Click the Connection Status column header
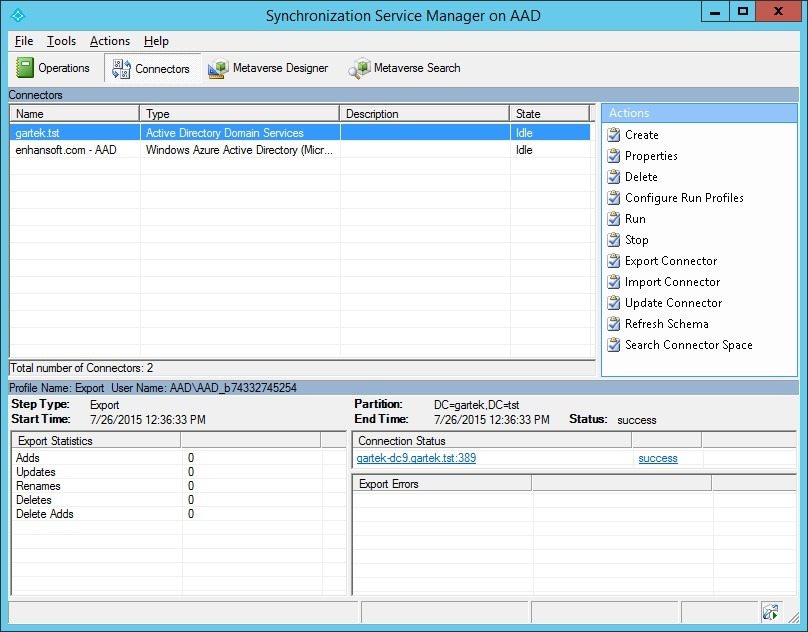 tap(493, 441)
